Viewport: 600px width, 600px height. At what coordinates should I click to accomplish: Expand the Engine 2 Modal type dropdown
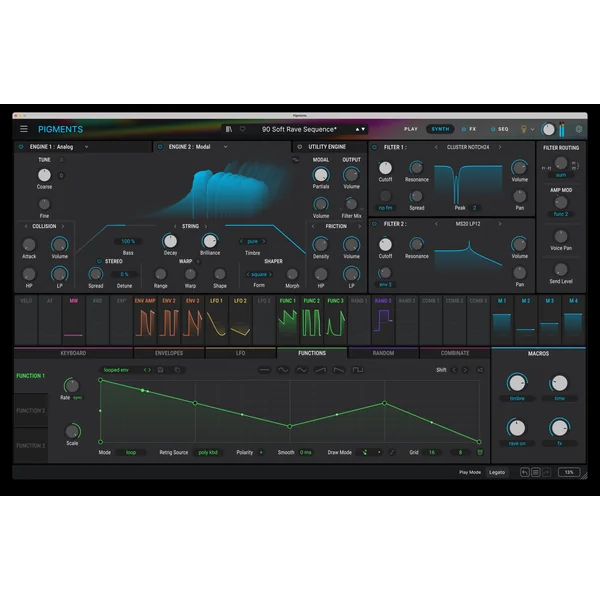pyautogui.click(x=225, y=147)
